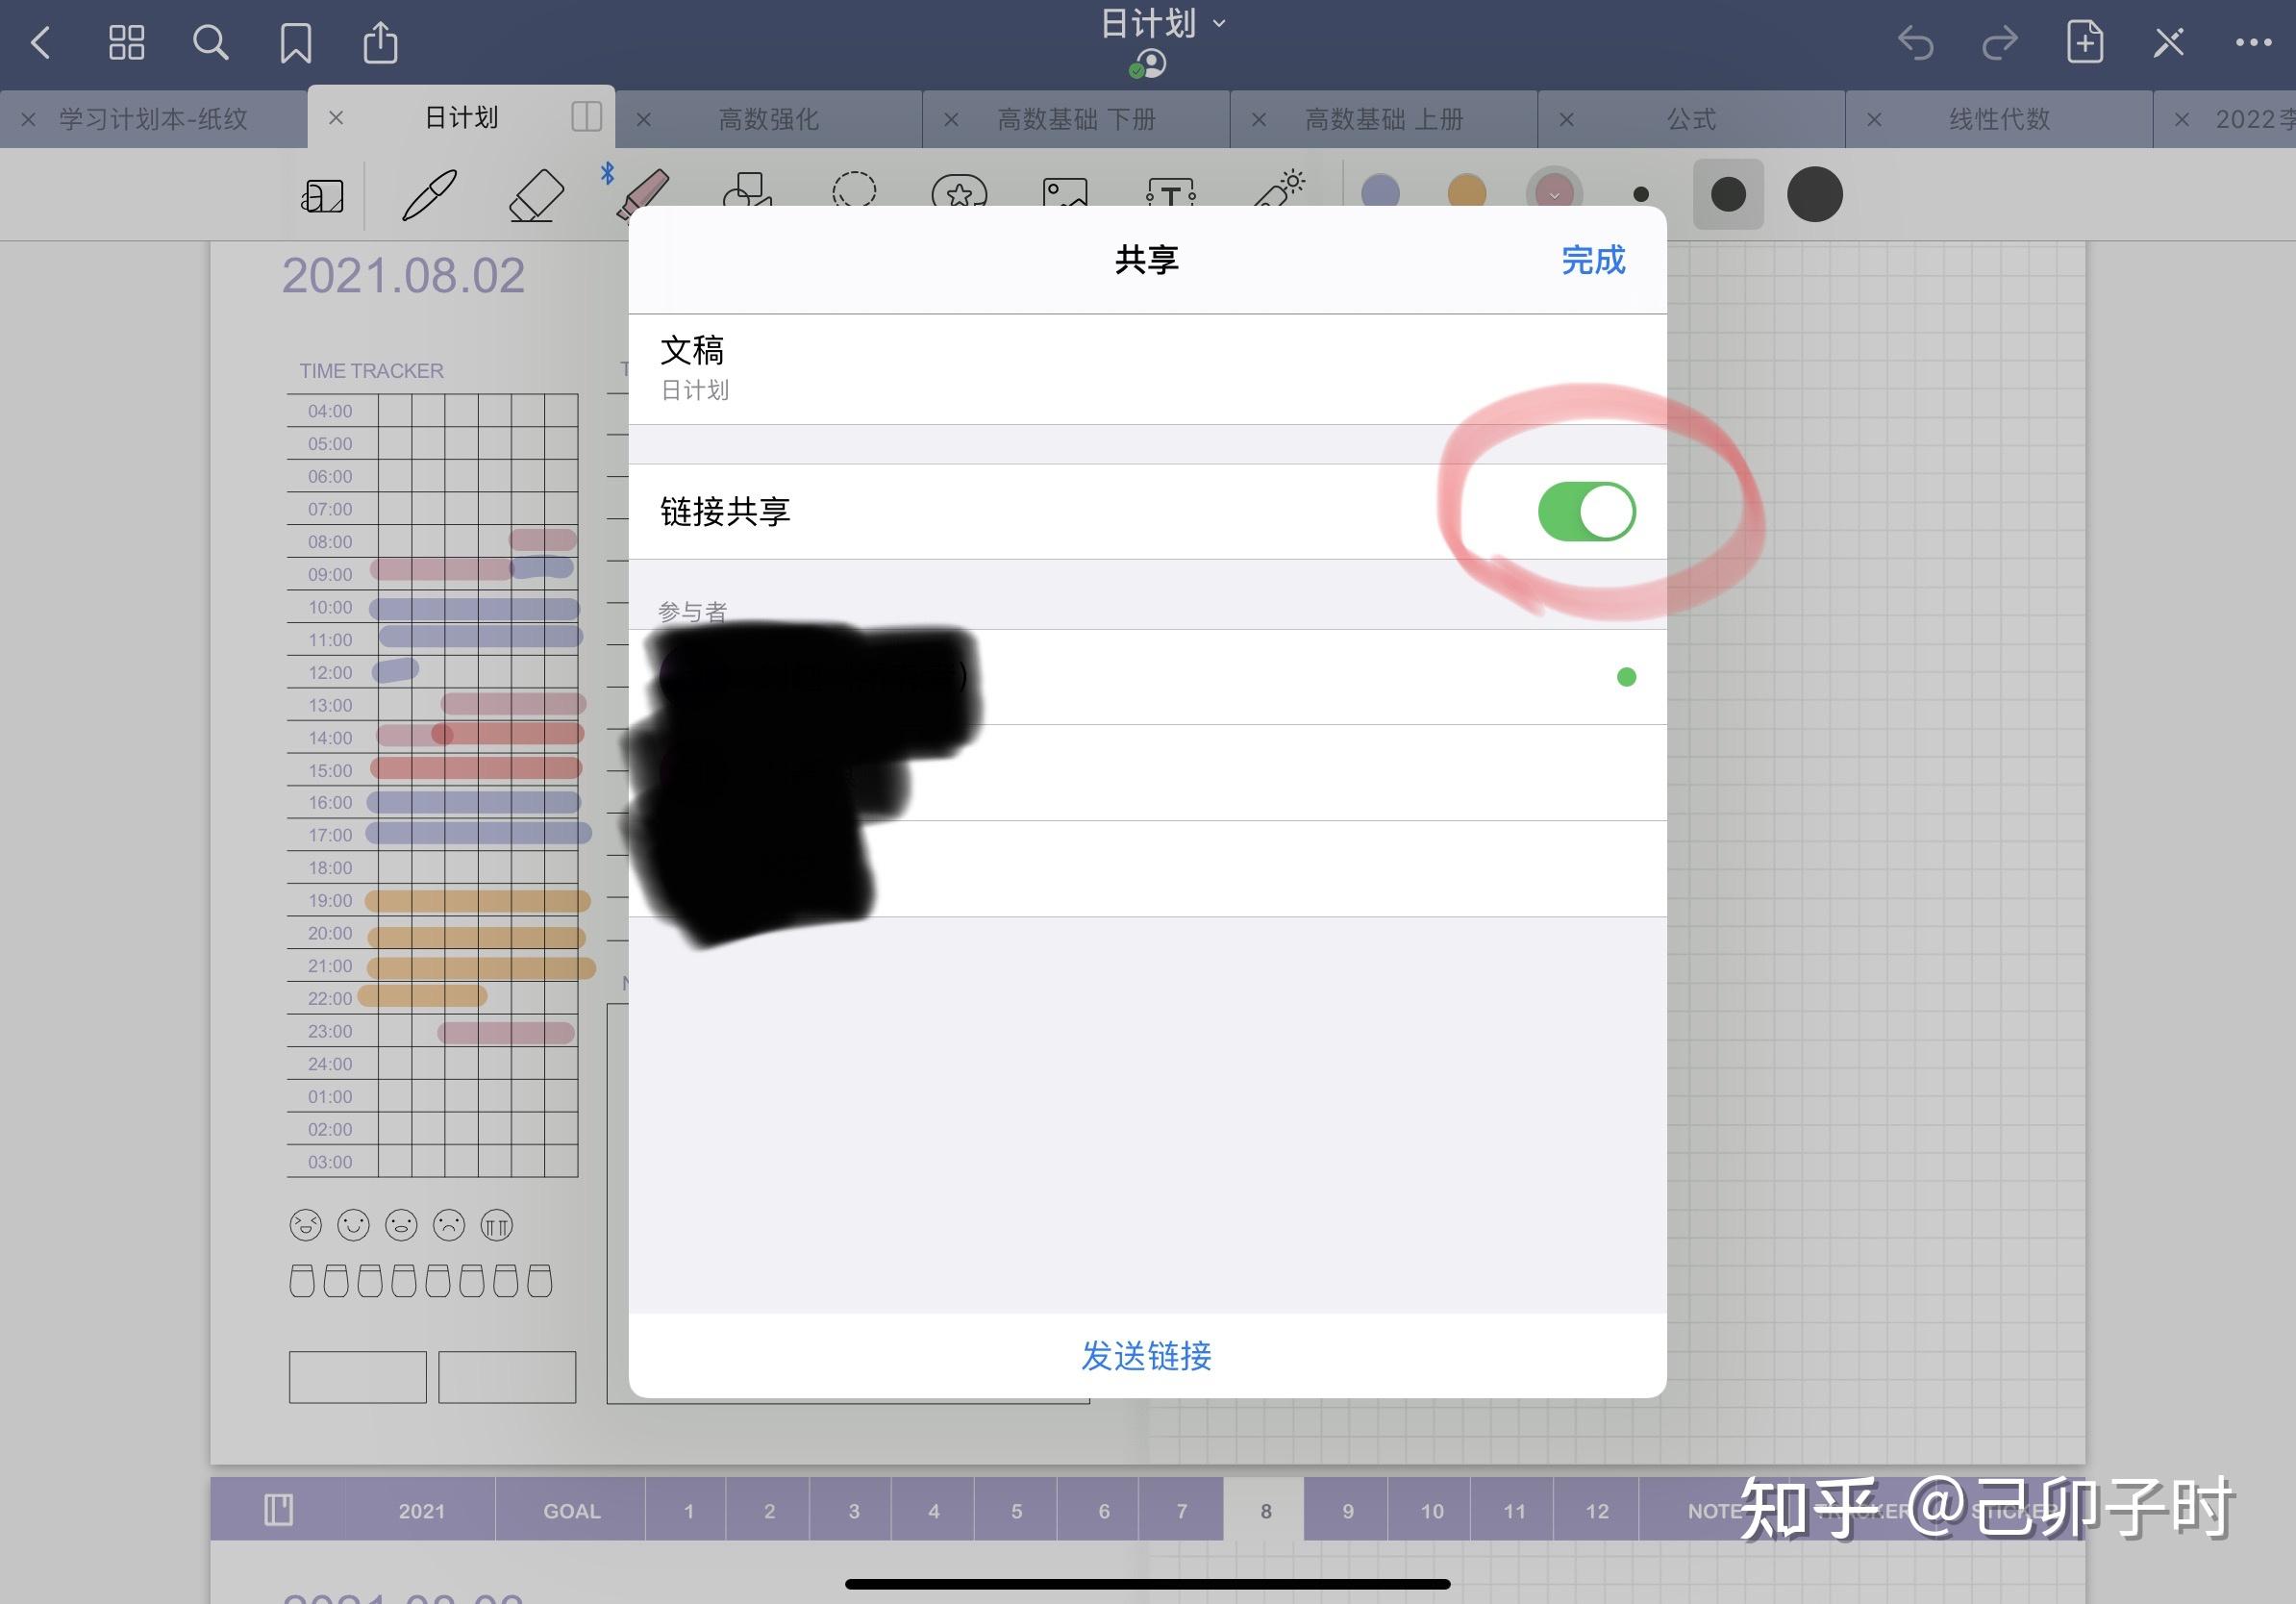Image resolution: width=2296 pixels, height=1604 pixels.
Task: Jump to month 8 in planner bar
Action: pos(1265,1511)
